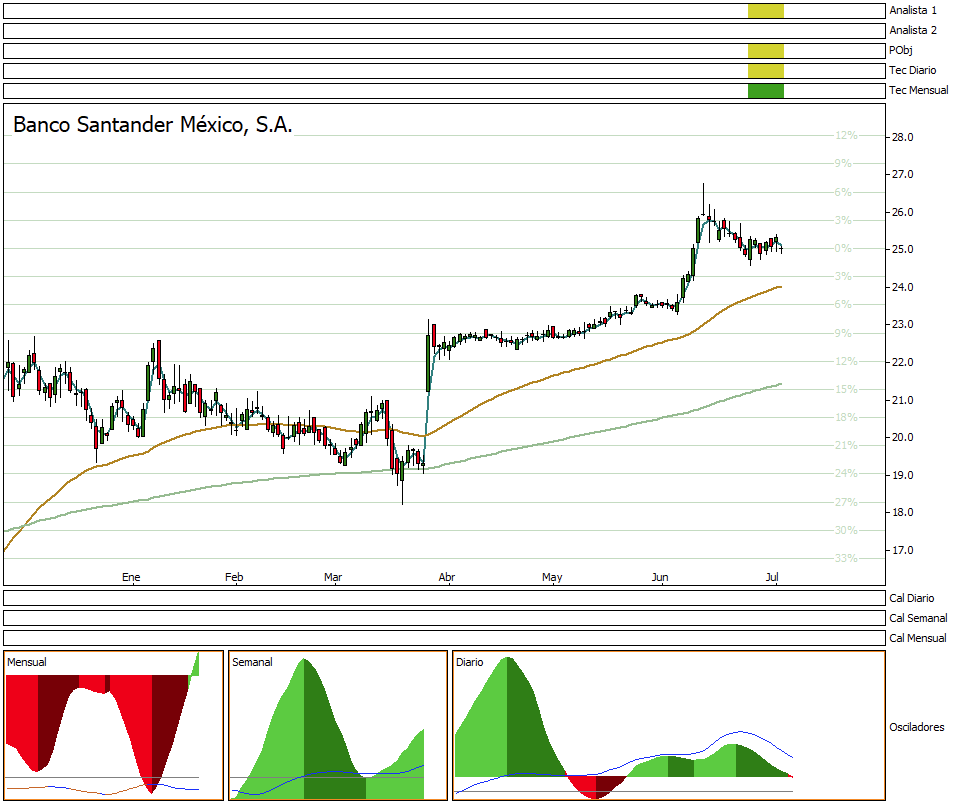Screen dimensions: 955x803
Task: Open the Diario oscillator panel
Action: click(669, 726)
